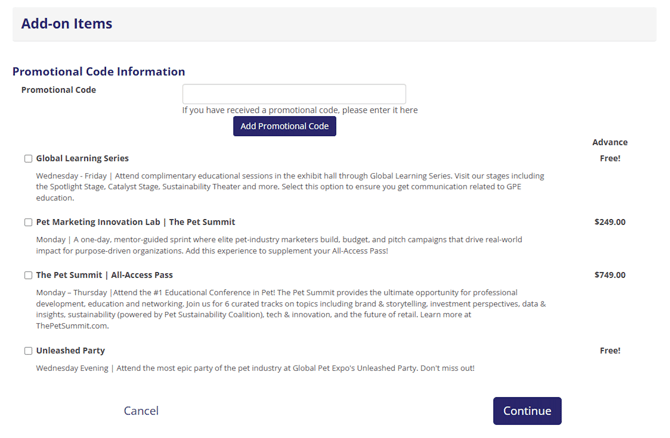670x438 pixels.
Task: Enable the Pet Marketing Innovation Lab checkbox
Action: point(28,223)
